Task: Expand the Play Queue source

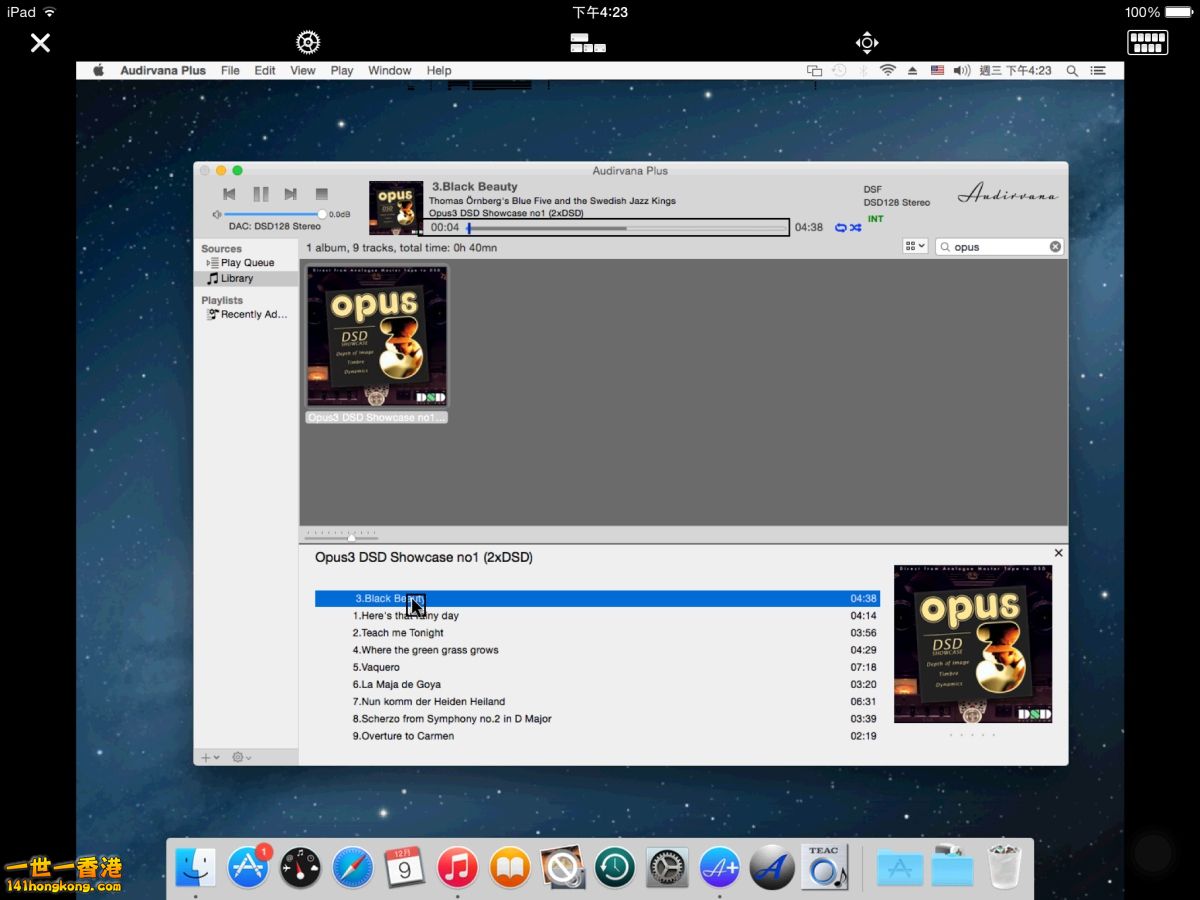Action: pyautogui.click(x=207, y=263)
